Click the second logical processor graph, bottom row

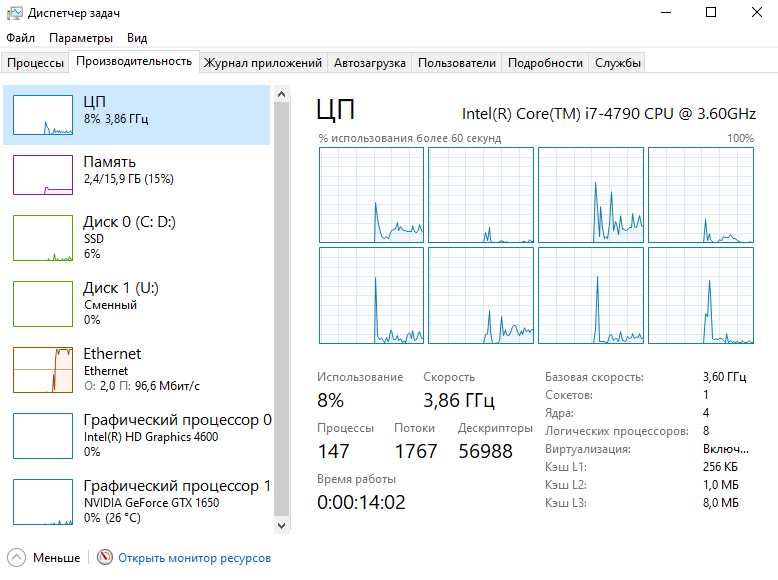point(481,295)
